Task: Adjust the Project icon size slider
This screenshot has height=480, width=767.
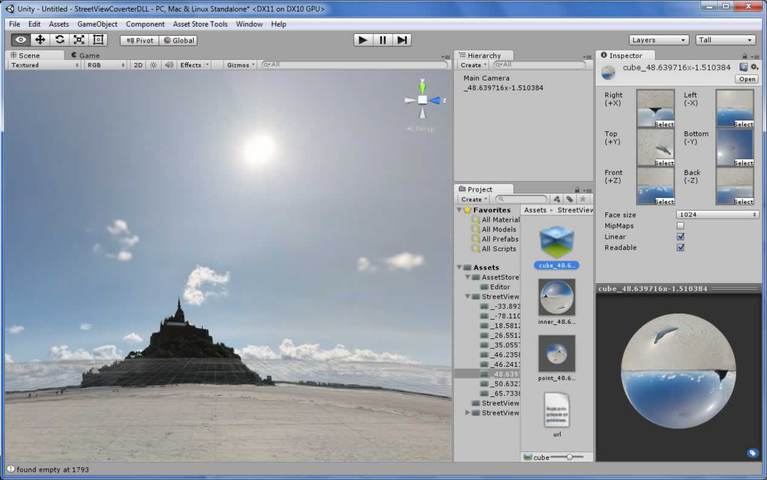Action: [569, 457]
